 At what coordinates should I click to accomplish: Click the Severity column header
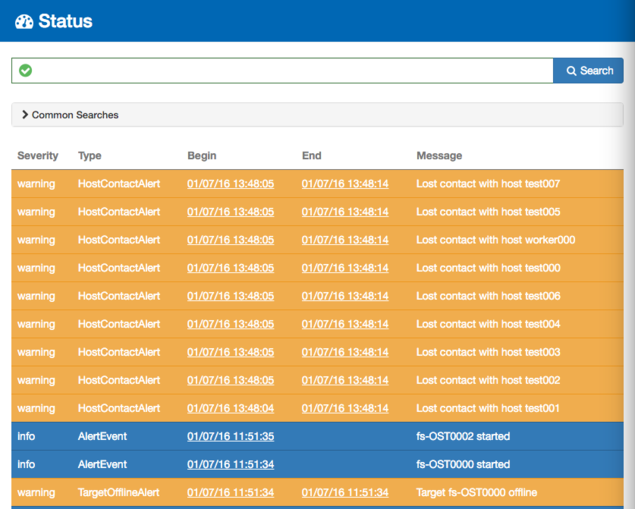[38, 156]
